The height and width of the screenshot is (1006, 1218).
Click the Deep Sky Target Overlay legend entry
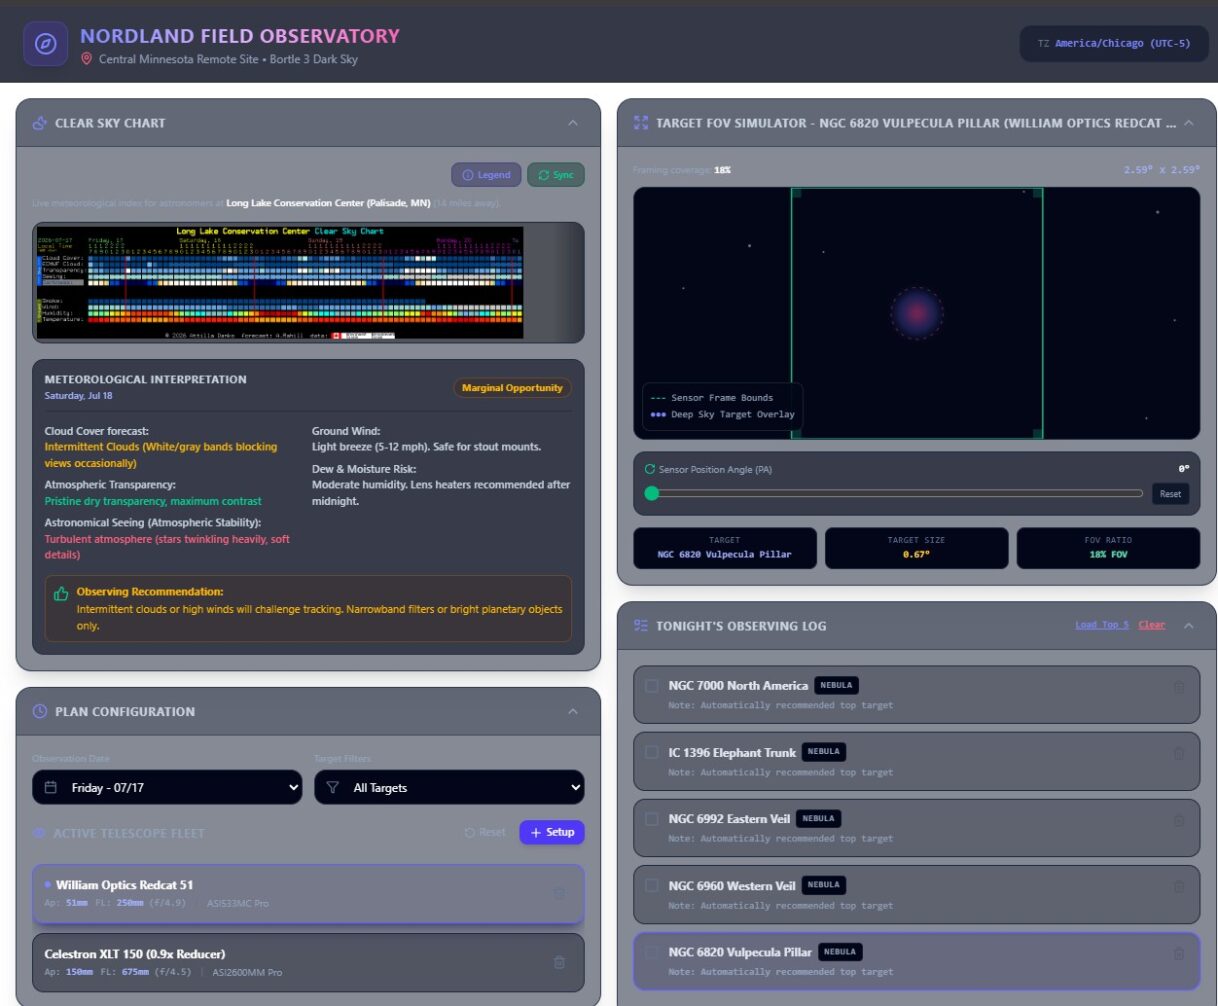click(x=722, y=414)
